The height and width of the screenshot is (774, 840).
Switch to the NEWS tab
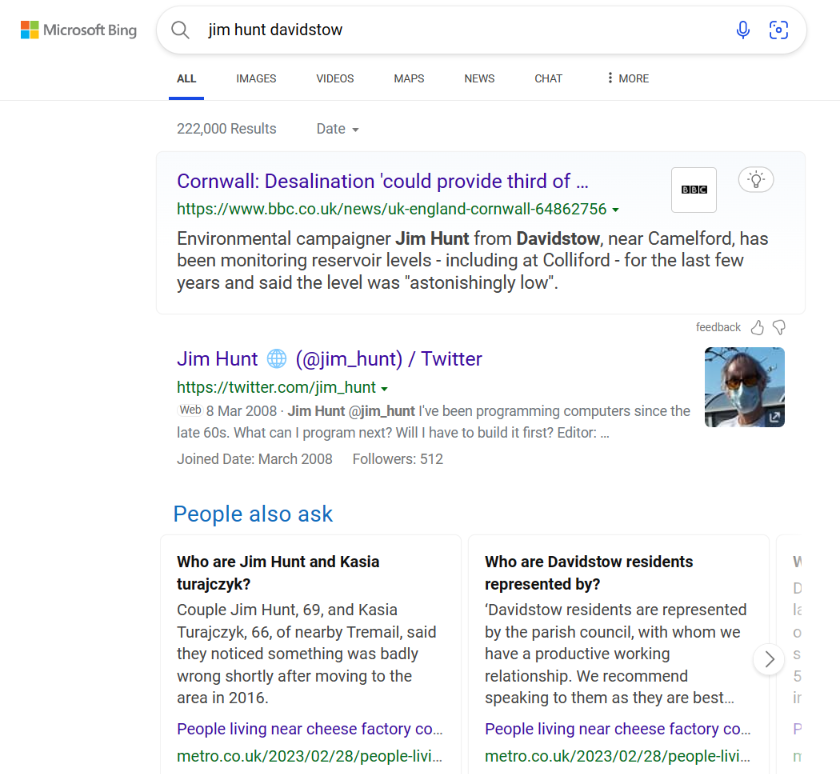[479, 79]
